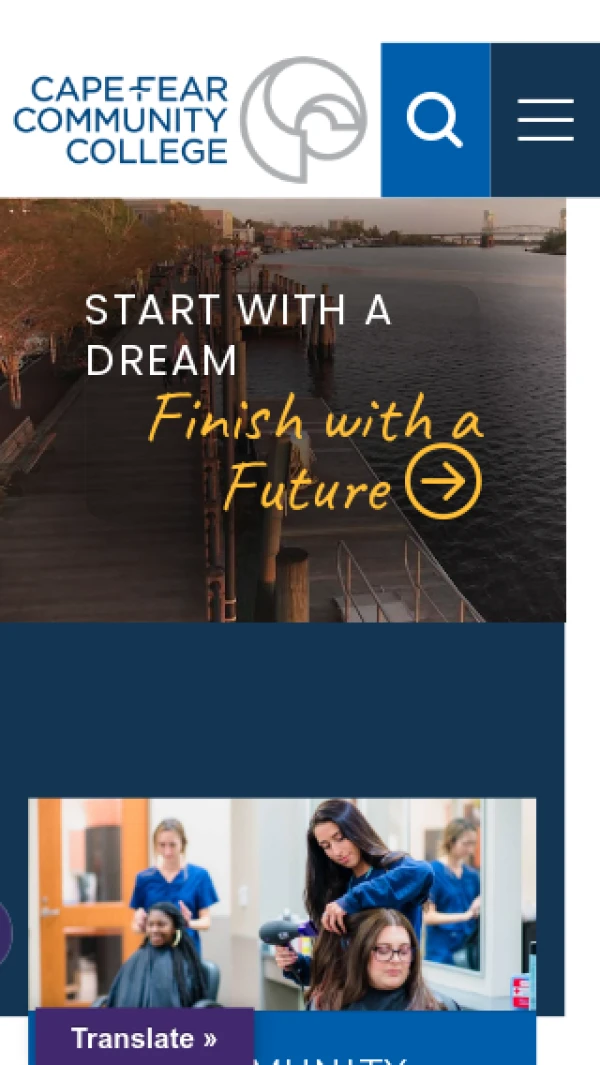The image size is (600, 1065).
Task: Tap the purple circle at left edge
Action: (x=5, y=933)
